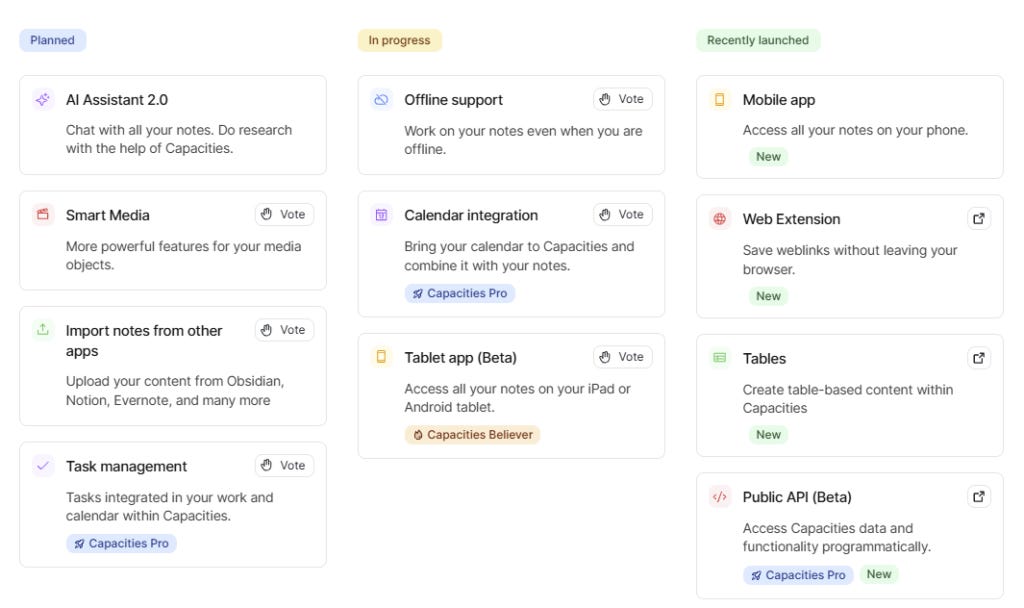Click the Web Extension title
The image size is (1024, 608).
click(792, 219)
